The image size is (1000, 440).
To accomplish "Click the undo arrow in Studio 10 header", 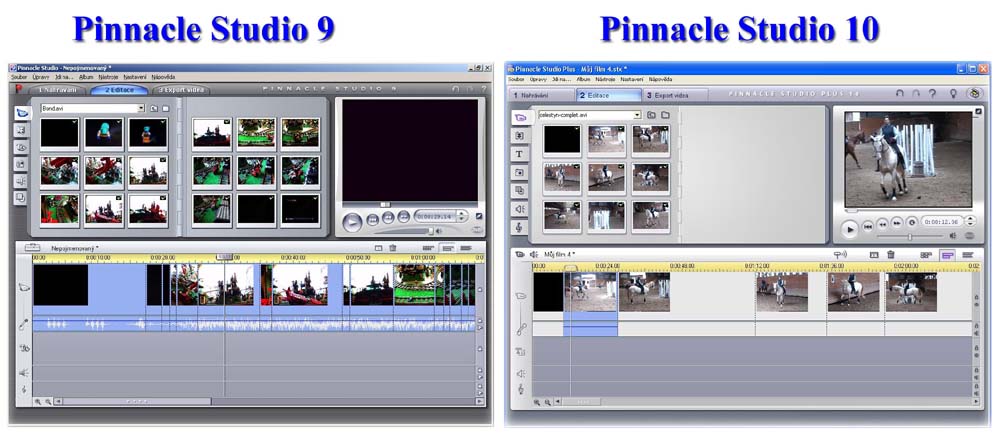I will (x=900, y=94).
